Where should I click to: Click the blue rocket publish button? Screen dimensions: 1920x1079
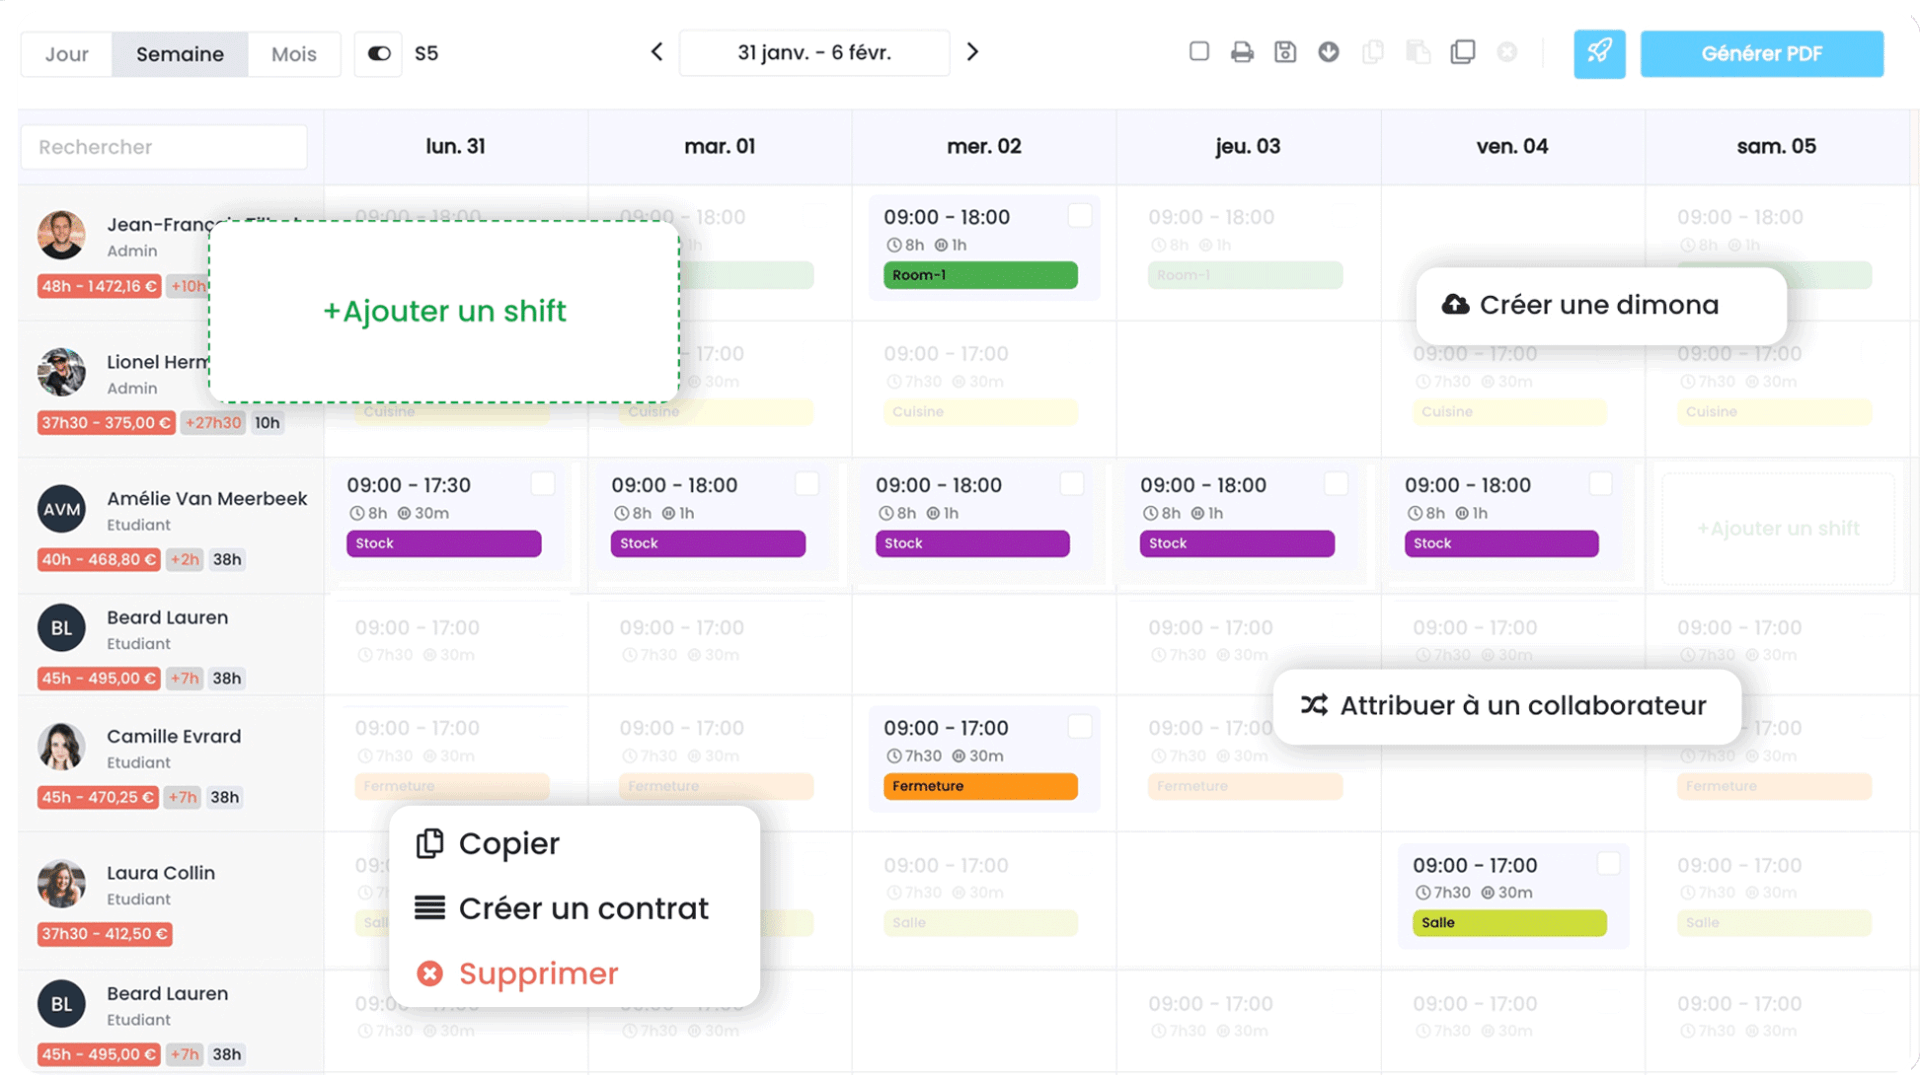(x=1599, y=53)
